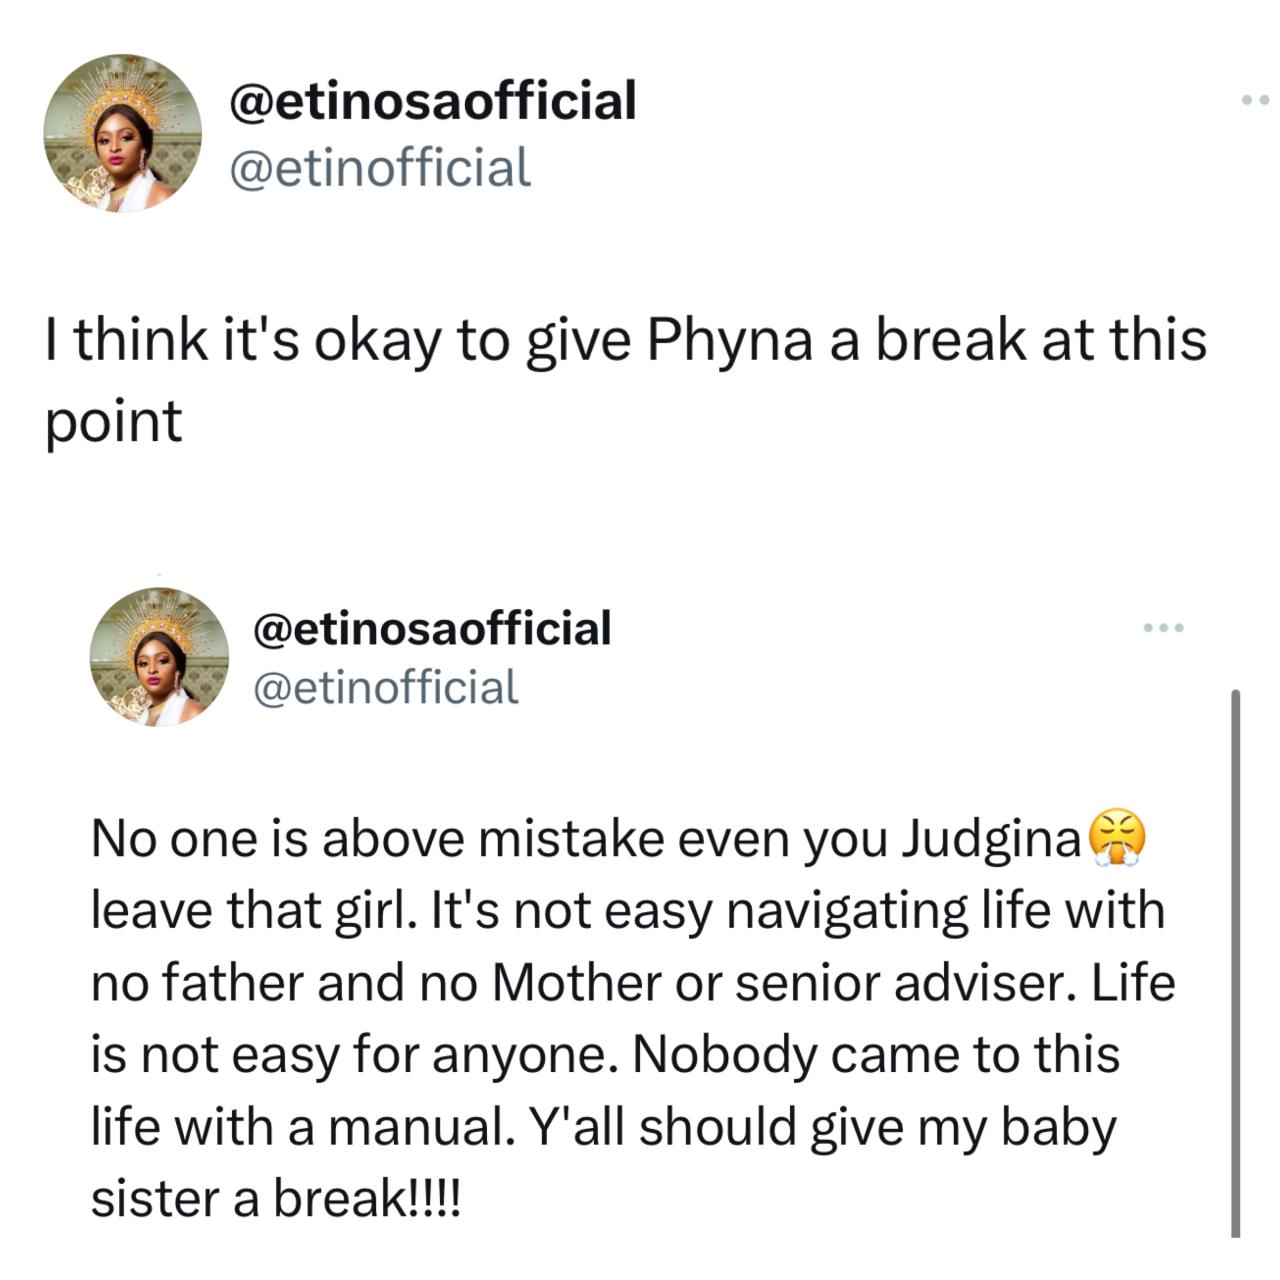This screenshot has width=1280, height=1280.
Task: Click the second tweet's profile picture
Action: 158,657
